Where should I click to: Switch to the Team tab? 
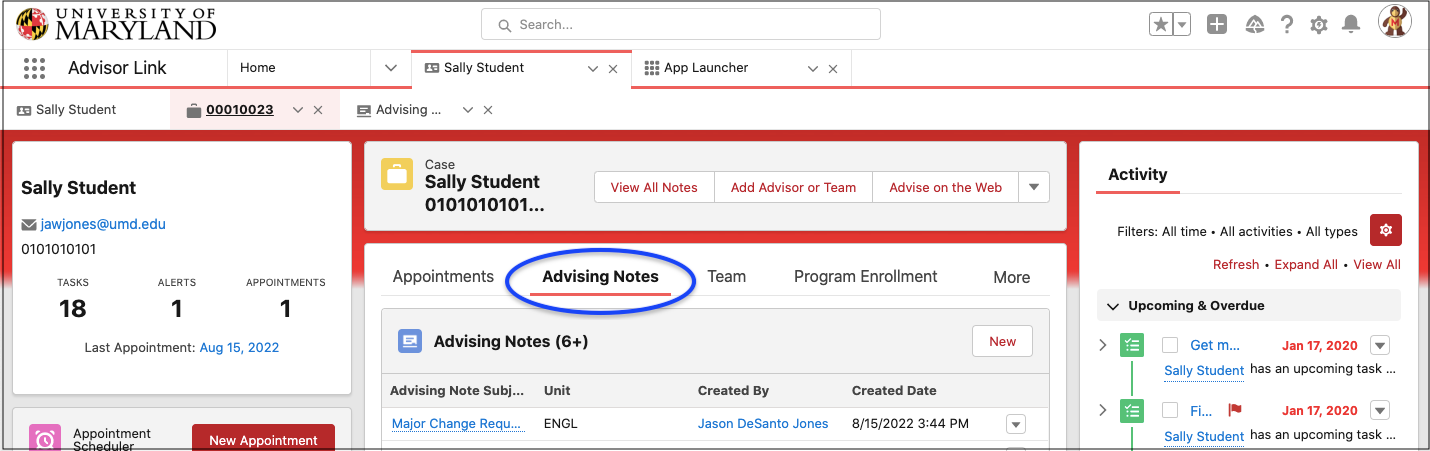(x=727, y=277)
